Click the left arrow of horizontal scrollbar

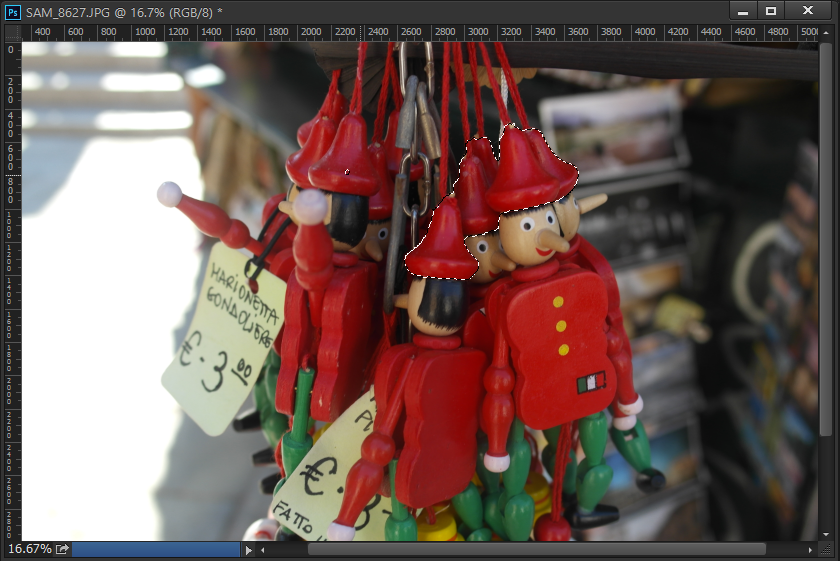[x=264, y=550]
